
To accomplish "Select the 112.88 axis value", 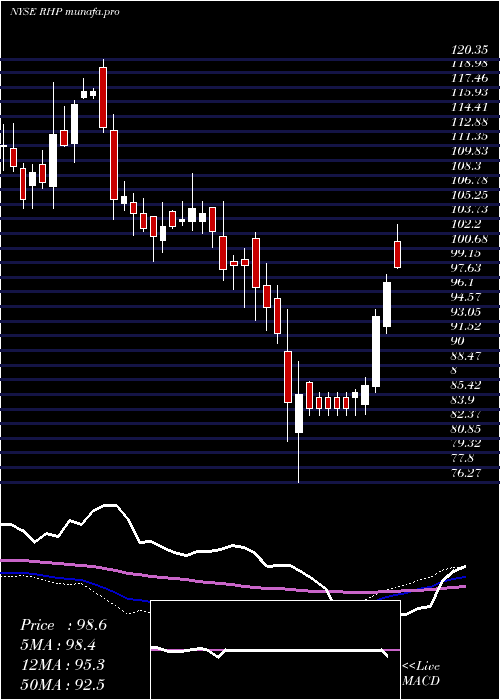I will pyautogui.click(x=470, y=122).
